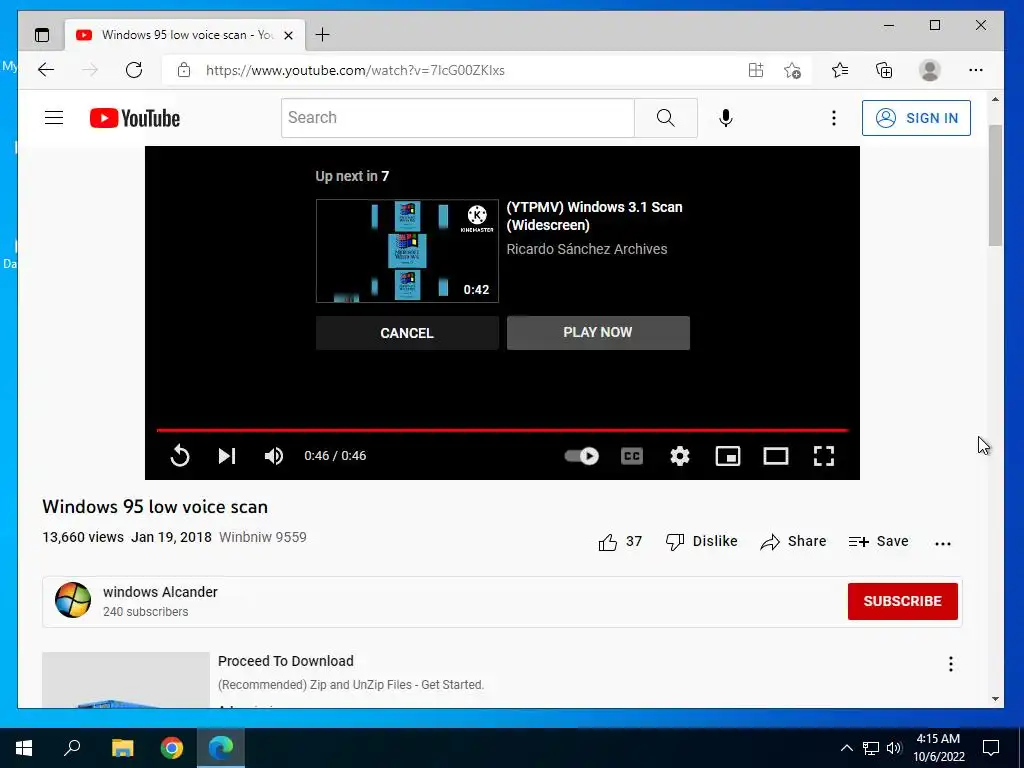Click the search magnifier button
This screenshot has height=768, width=1024.
pyautogui.click(x=665, y=118)
